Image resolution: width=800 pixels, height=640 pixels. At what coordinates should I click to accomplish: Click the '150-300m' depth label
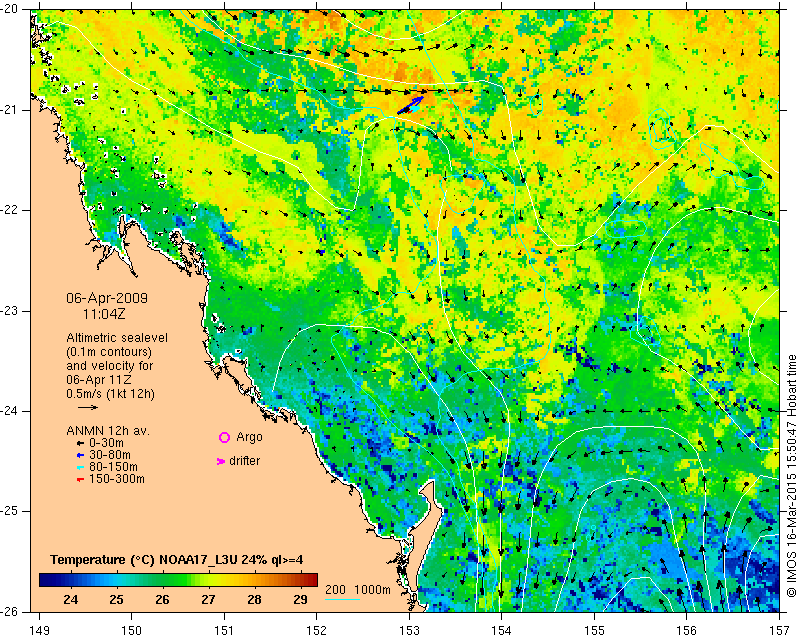[117, 479]
